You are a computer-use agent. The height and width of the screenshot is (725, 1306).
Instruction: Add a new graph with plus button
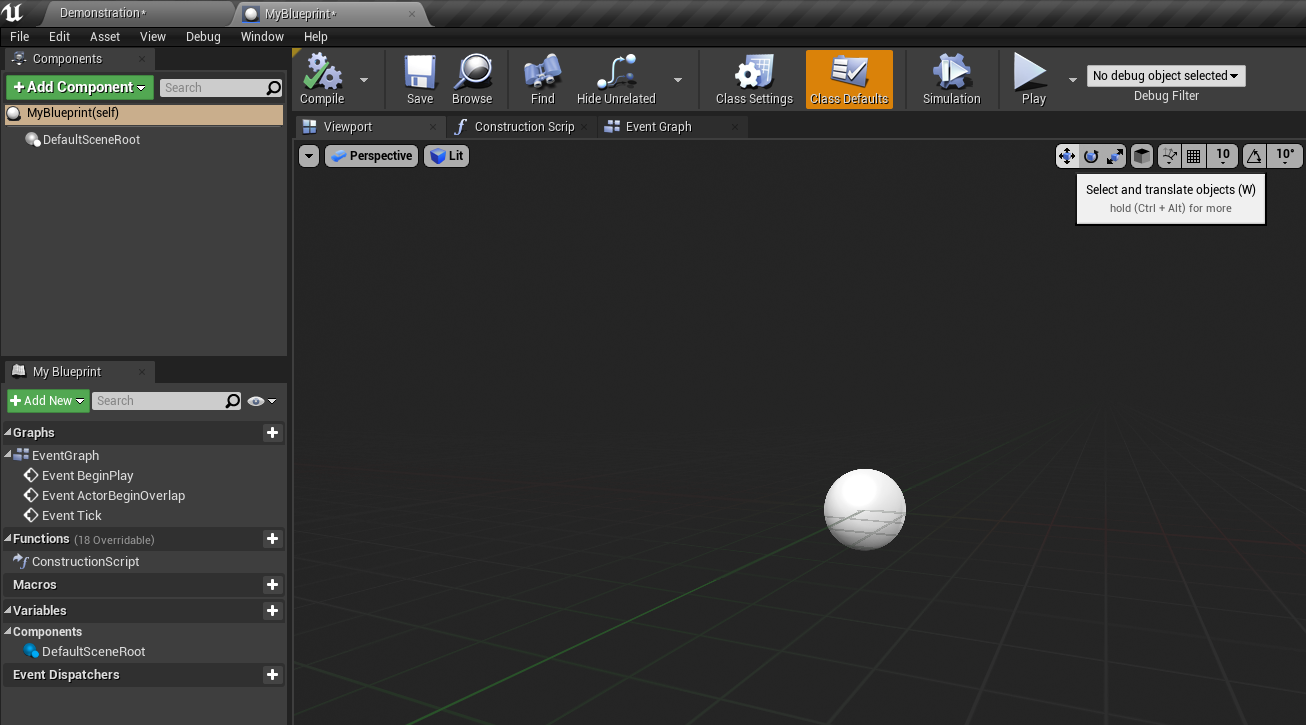pos(272,433)
